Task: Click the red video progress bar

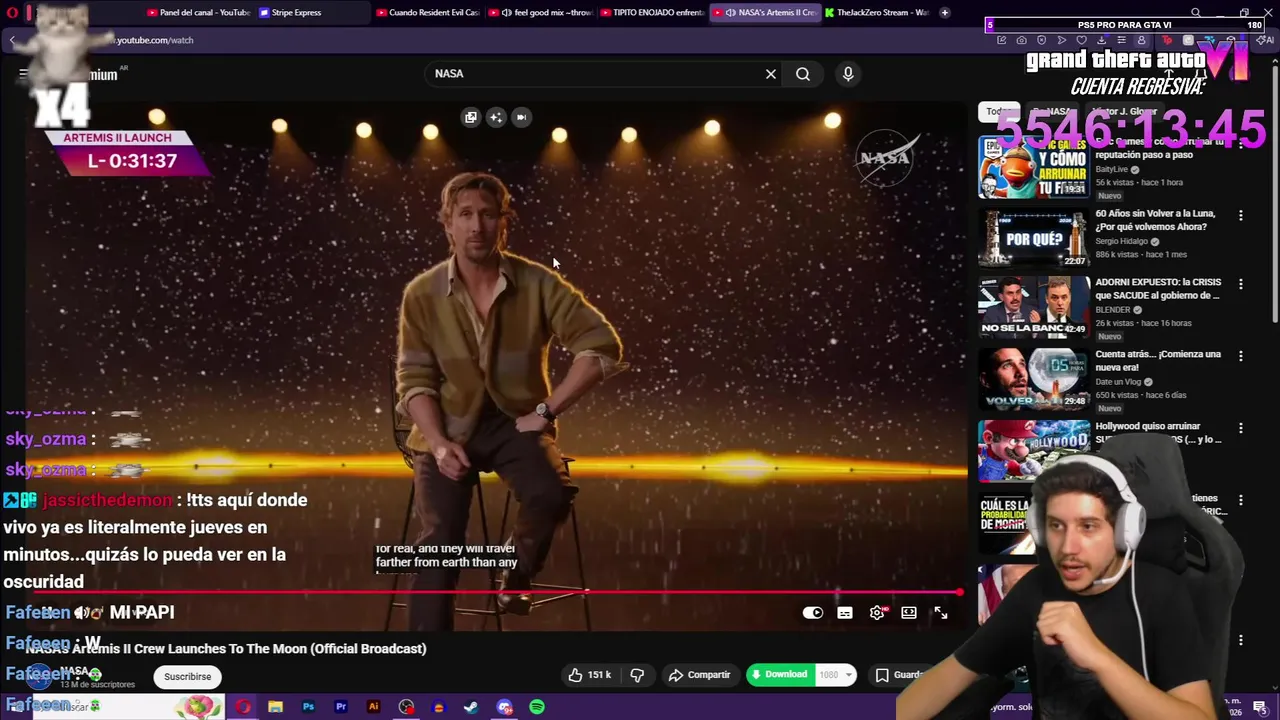Action: tap(495, 592)
